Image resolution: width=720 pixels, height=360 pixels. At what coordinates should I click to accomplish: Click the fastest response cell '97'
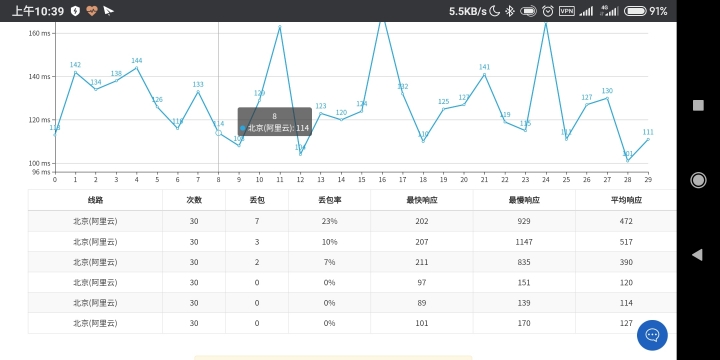(422, 283)
